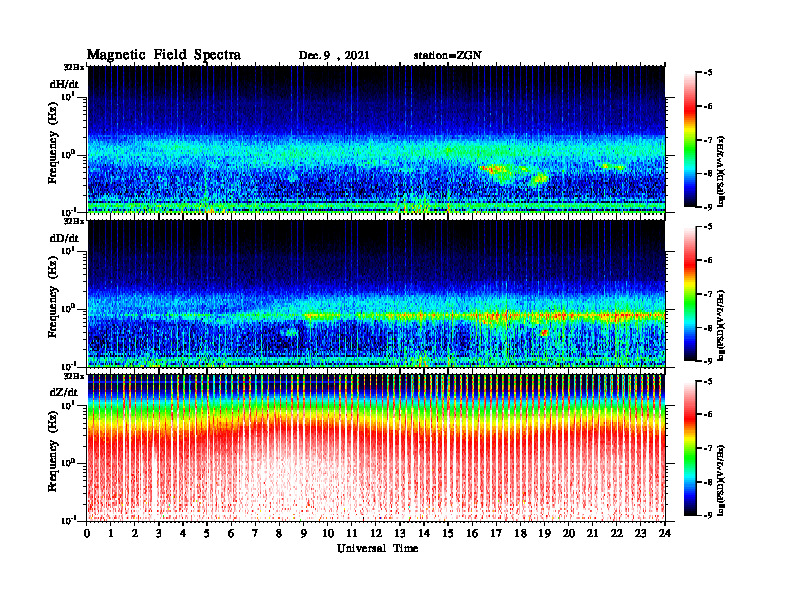Click hour 9 on the Universal Time axis
The height and width of the screenshot is (612, 792).
304,533
